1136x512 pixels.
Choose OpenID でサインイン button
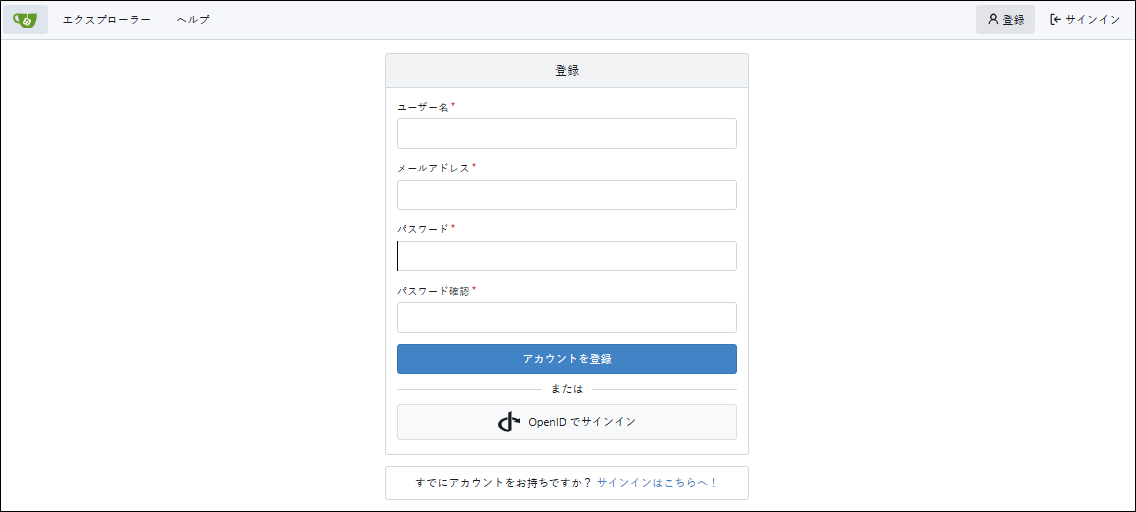pyautogui.click(x=566, y=422)
